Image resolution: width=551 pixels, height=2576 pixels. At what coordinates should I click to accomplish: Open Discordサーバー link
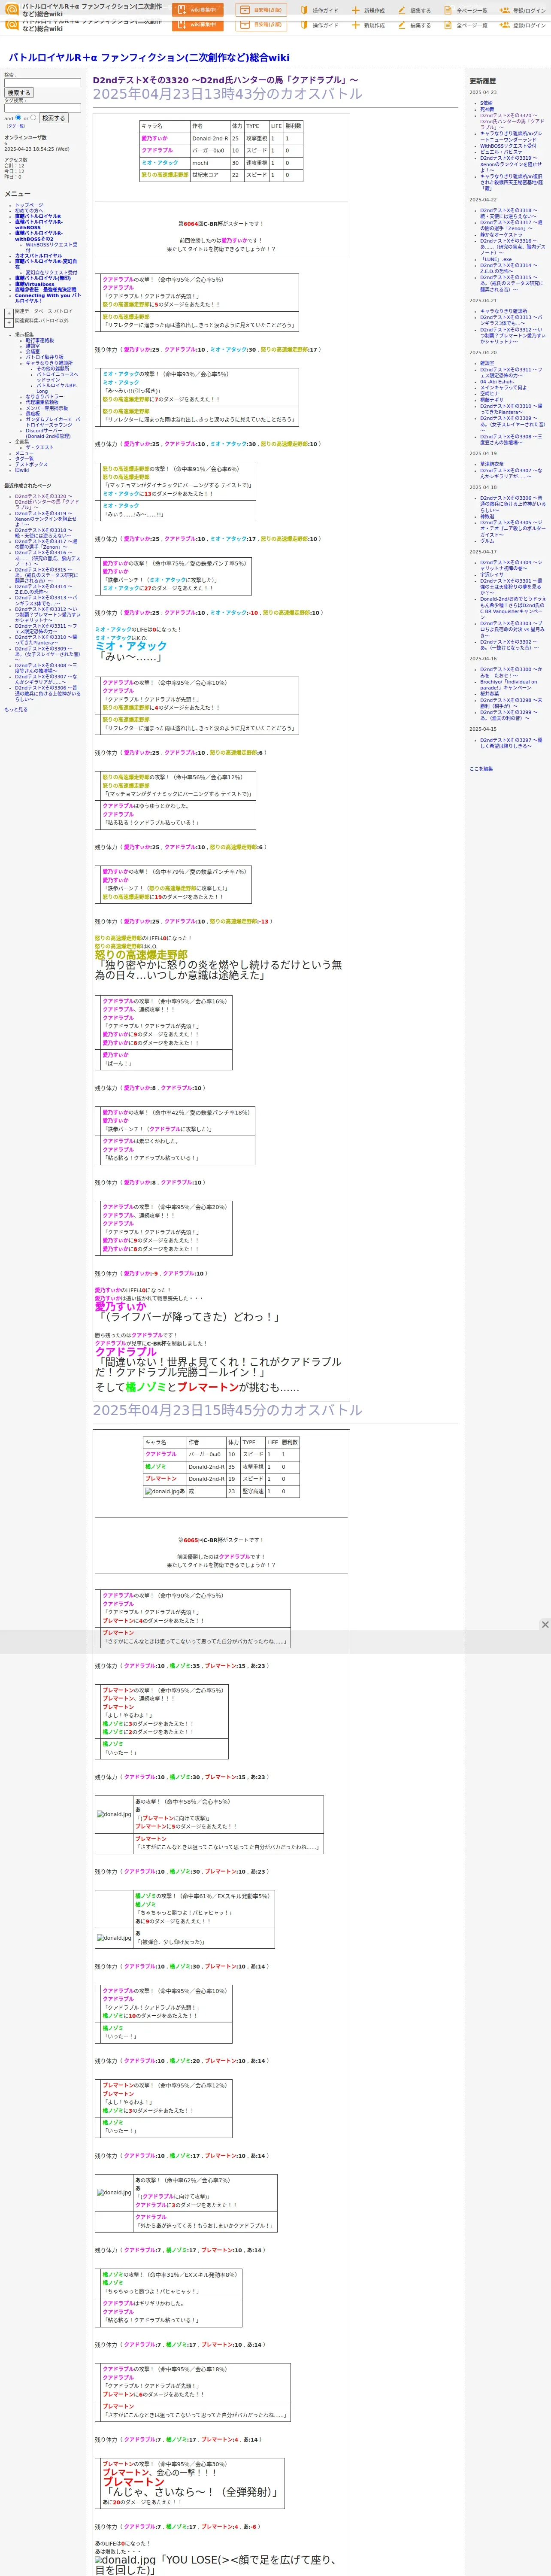pyautogui.click(x=48, y=433)
